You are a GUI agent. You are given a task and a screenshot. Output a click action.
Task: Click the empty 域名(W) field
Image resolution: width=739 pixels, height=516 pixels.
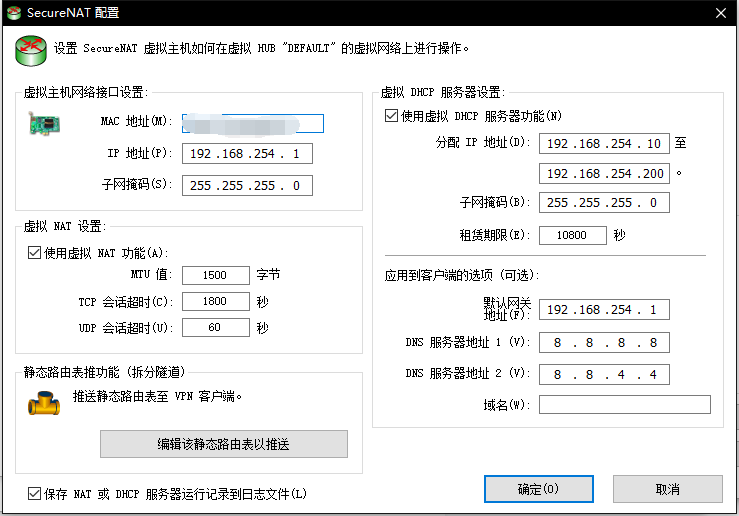pos(625,405)
